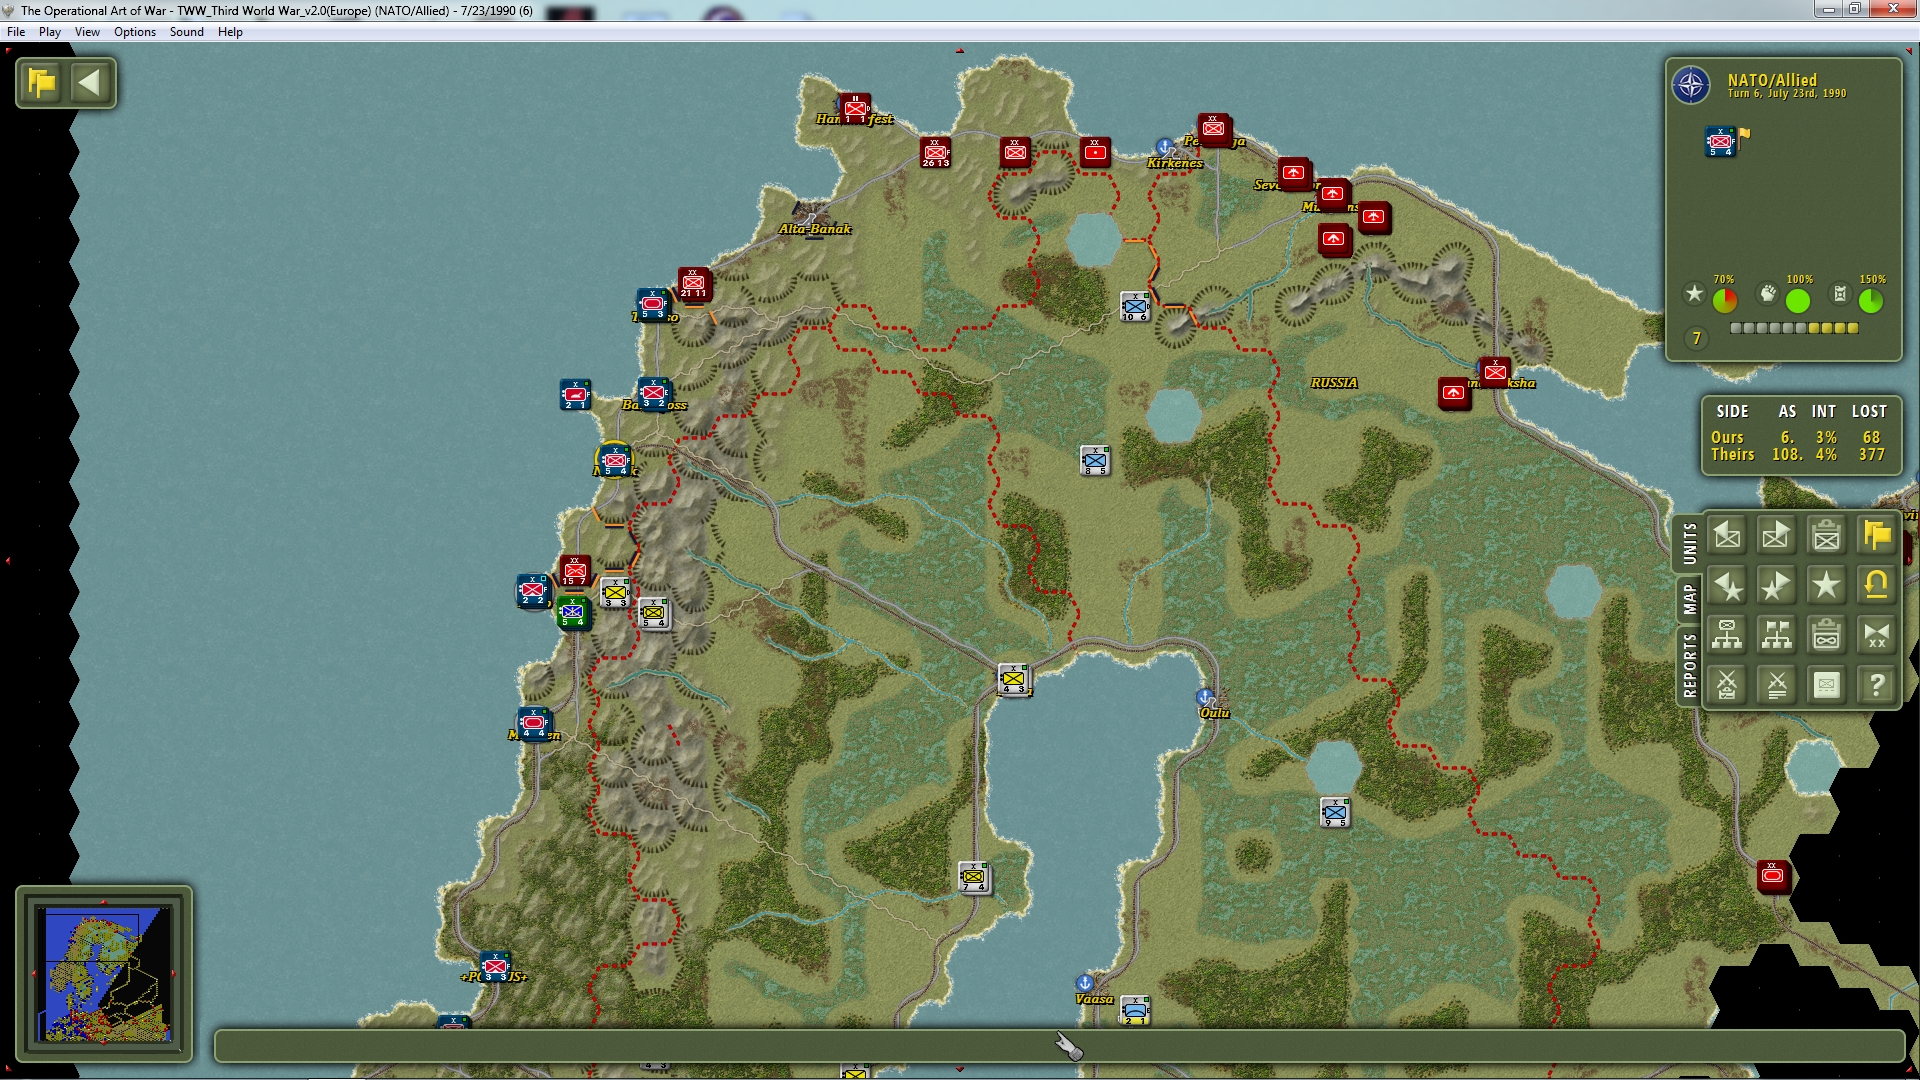
Task: Switch to the UNITS tab
Action: point(1689,543)
